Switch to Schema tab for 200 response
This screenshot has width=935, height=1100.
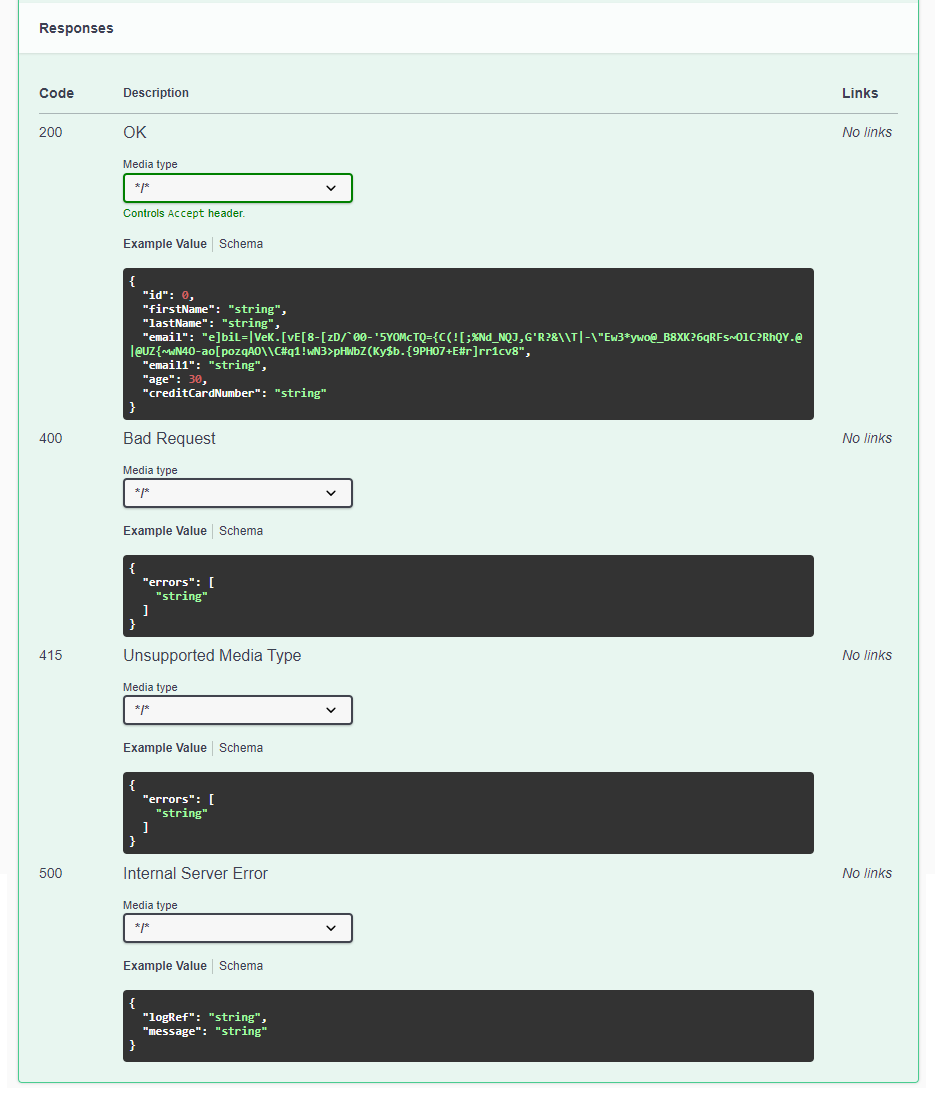[241, 244]
